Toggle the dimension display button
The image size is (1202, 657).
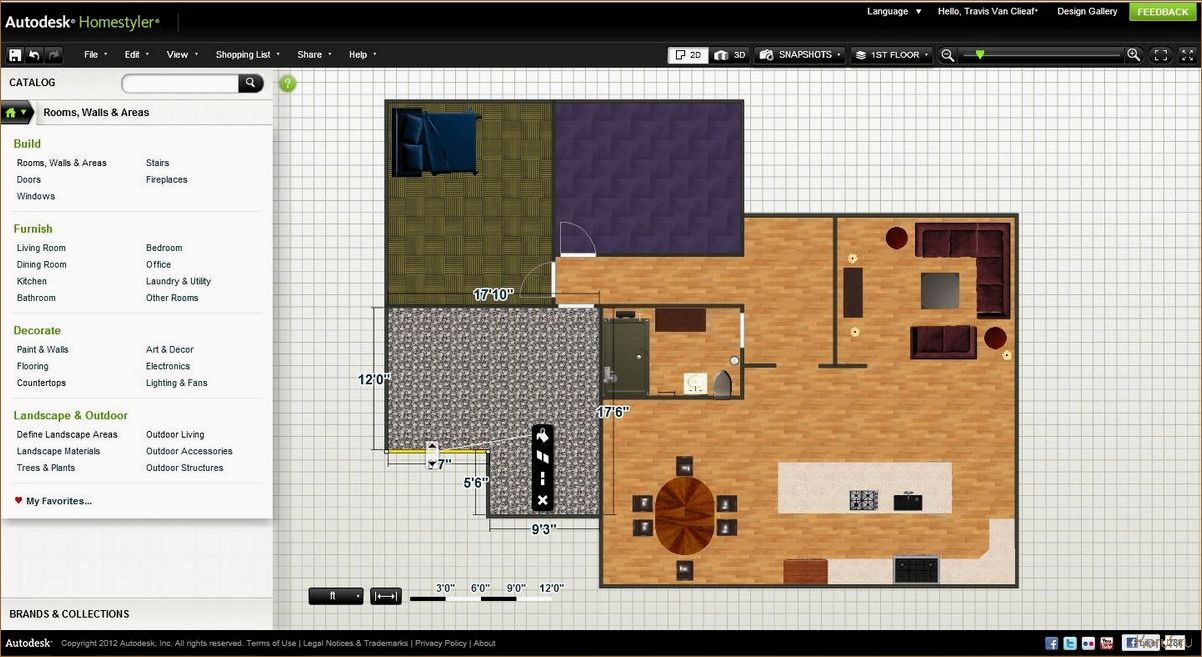coord(386,596)
